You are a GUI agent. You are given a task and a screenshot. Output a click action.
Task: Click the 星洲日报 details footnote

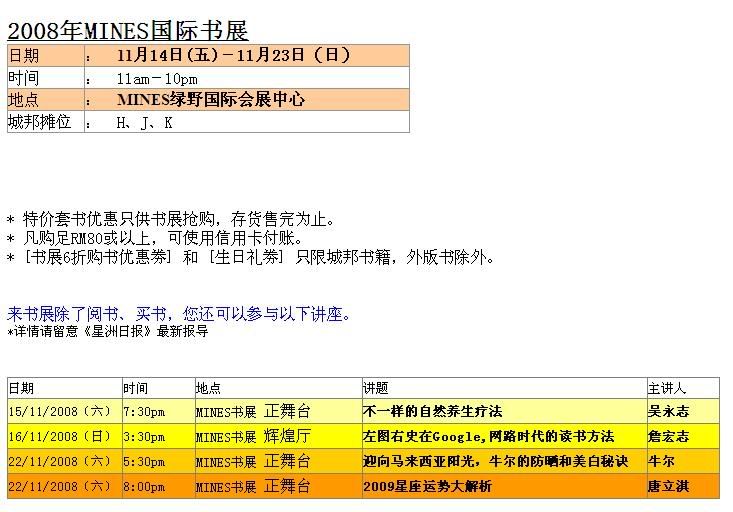pos(107,331)
